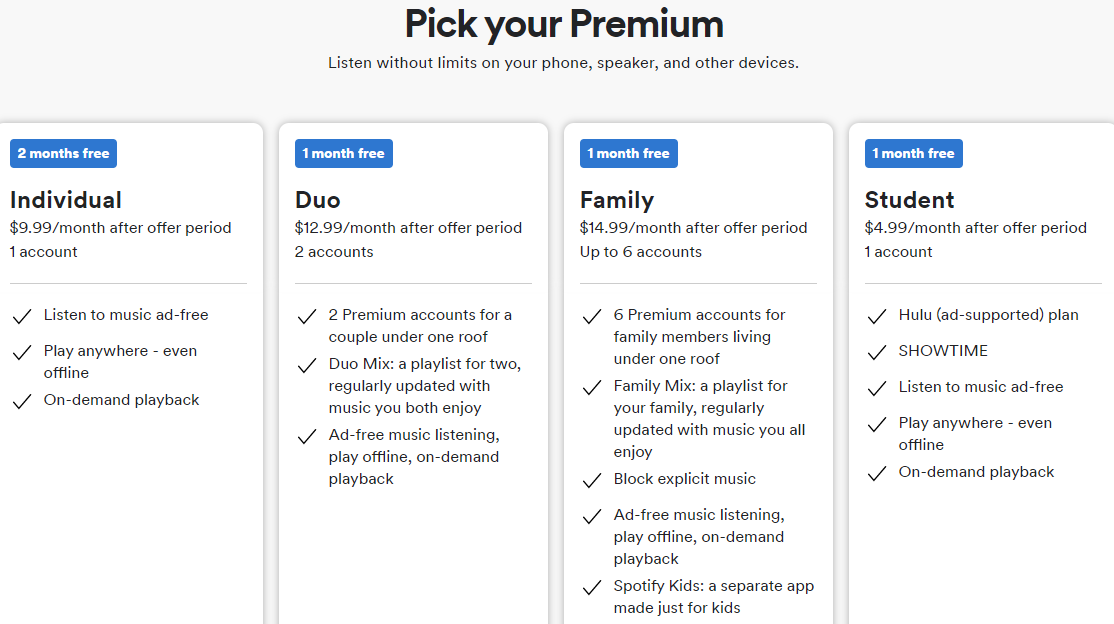The width and height of the screenshot is (1114, 624).
Task: Select the Family plan title
Action: click(617, 200)
